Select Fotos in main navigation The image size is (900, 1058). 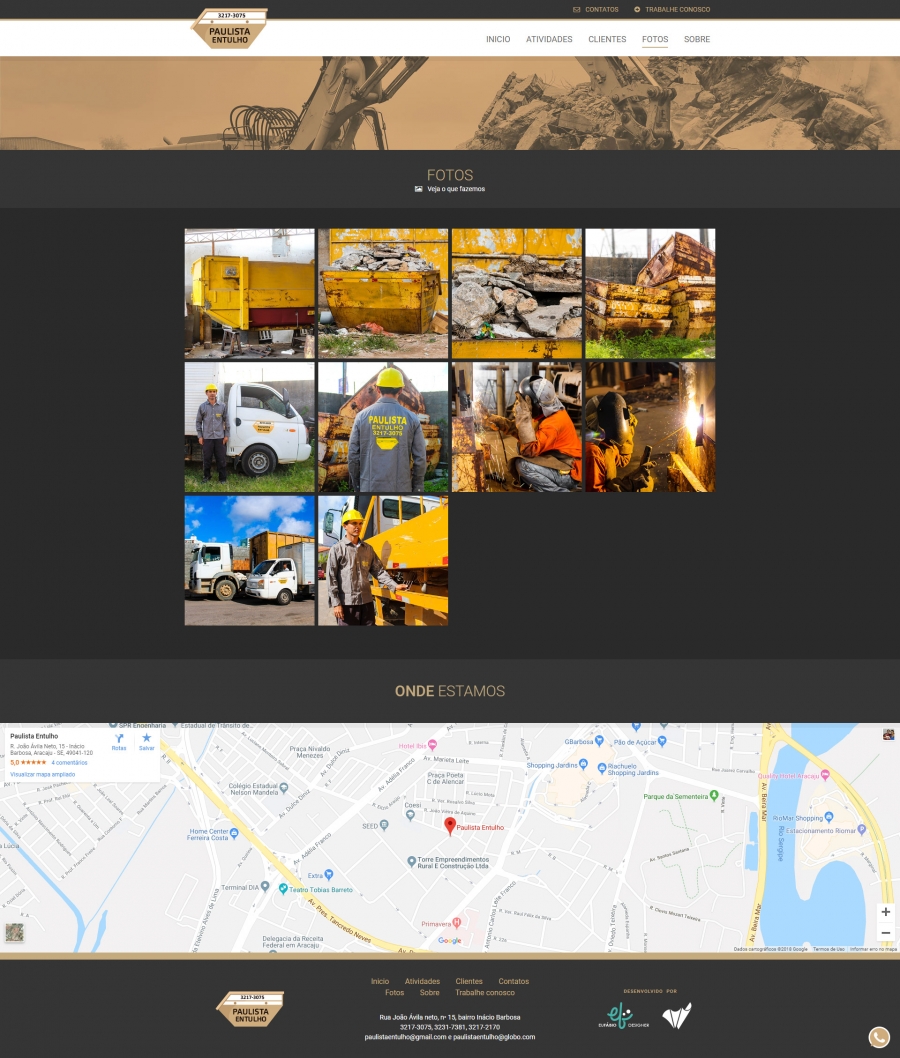tap(655, 39)
